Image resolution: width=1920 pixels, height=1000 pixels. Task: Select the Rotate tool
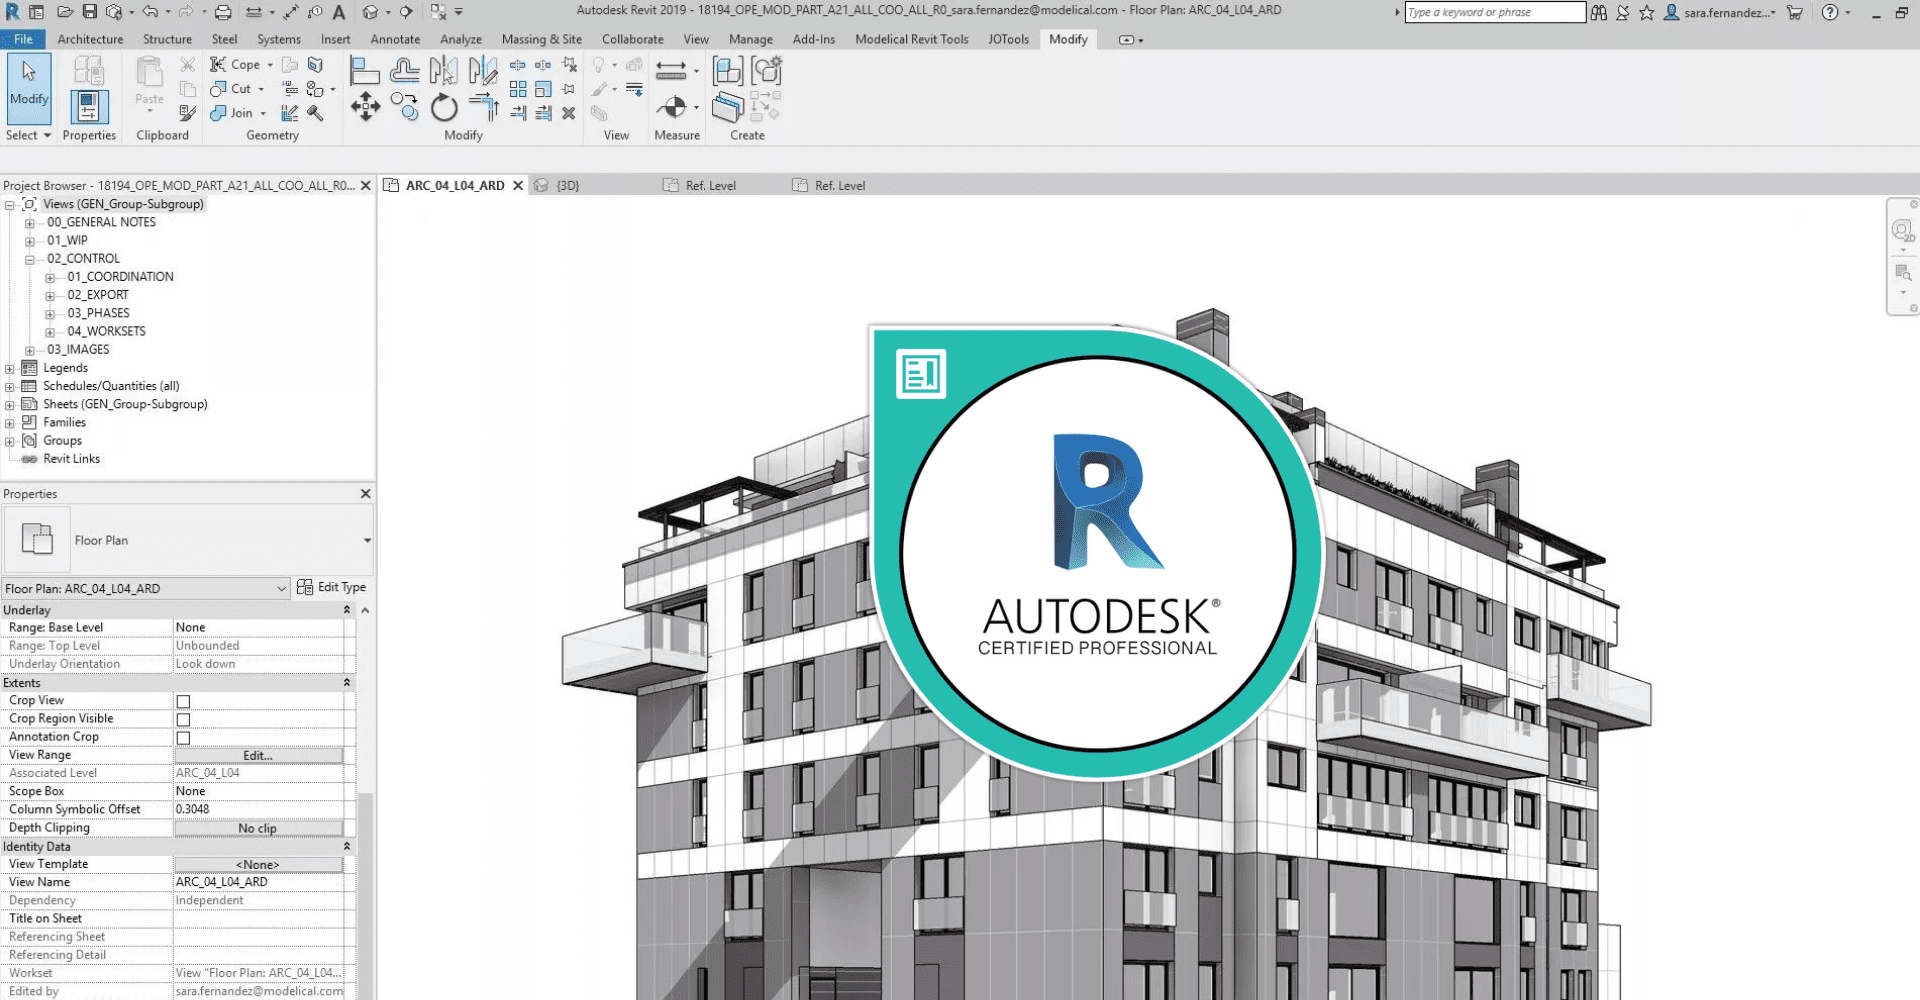[x=444, y=106]
